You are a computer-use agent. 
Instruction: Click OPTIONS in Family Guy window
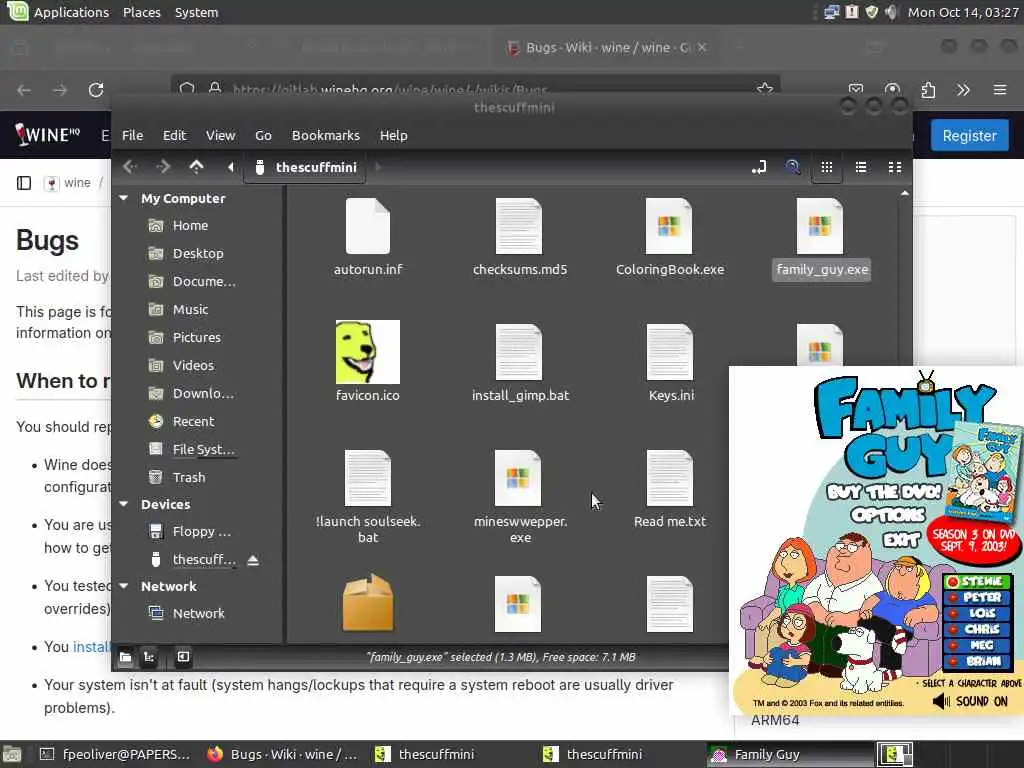(x=888, y=516)
